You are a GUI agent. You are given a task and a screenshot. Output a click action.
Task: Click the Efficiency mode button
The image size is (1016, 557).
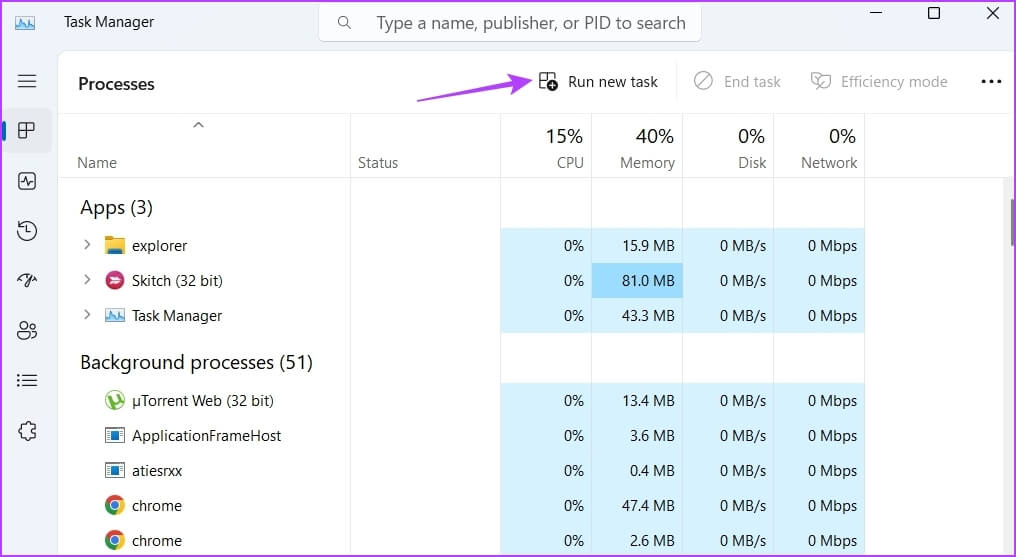879,82
